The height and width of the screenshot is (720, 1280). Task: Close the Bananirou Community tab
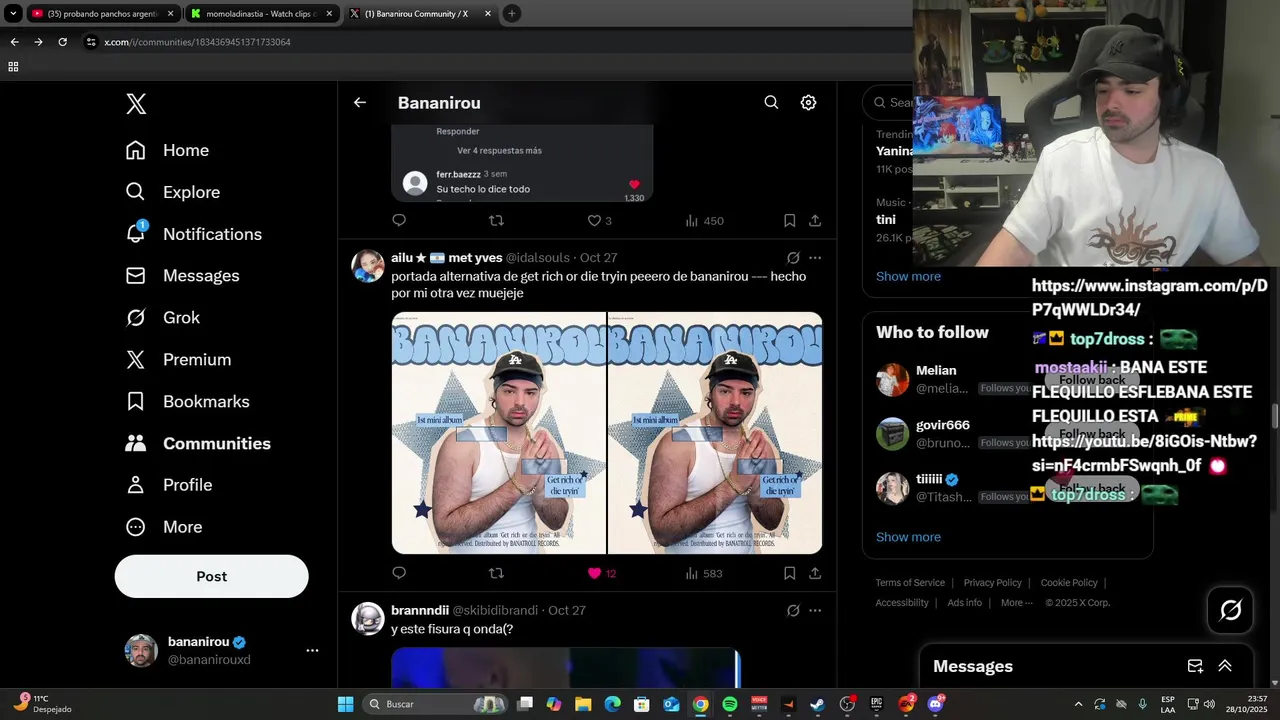(x=488, y=14)
